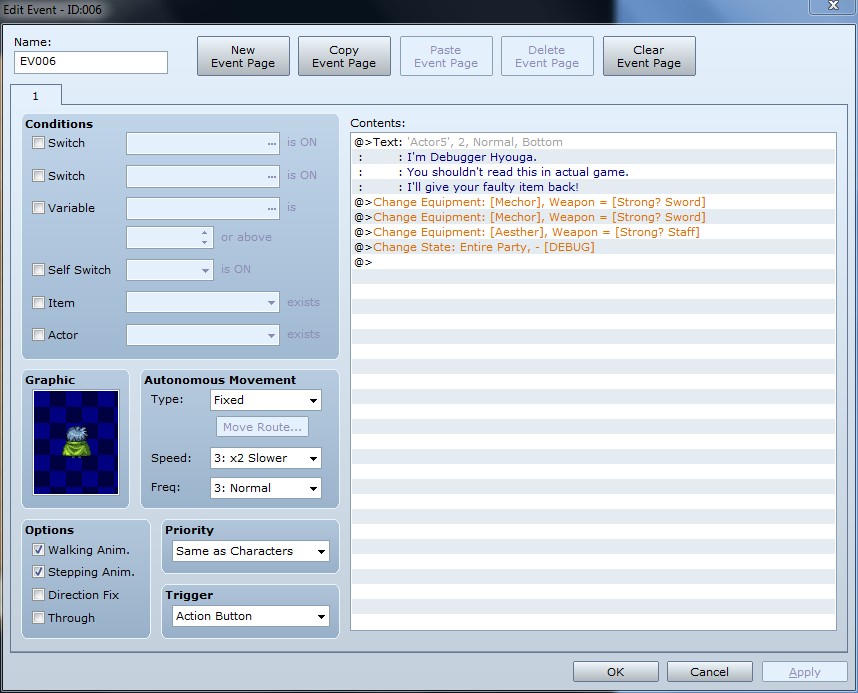Enable the Variable condition checkbox

tap(38, 208)
